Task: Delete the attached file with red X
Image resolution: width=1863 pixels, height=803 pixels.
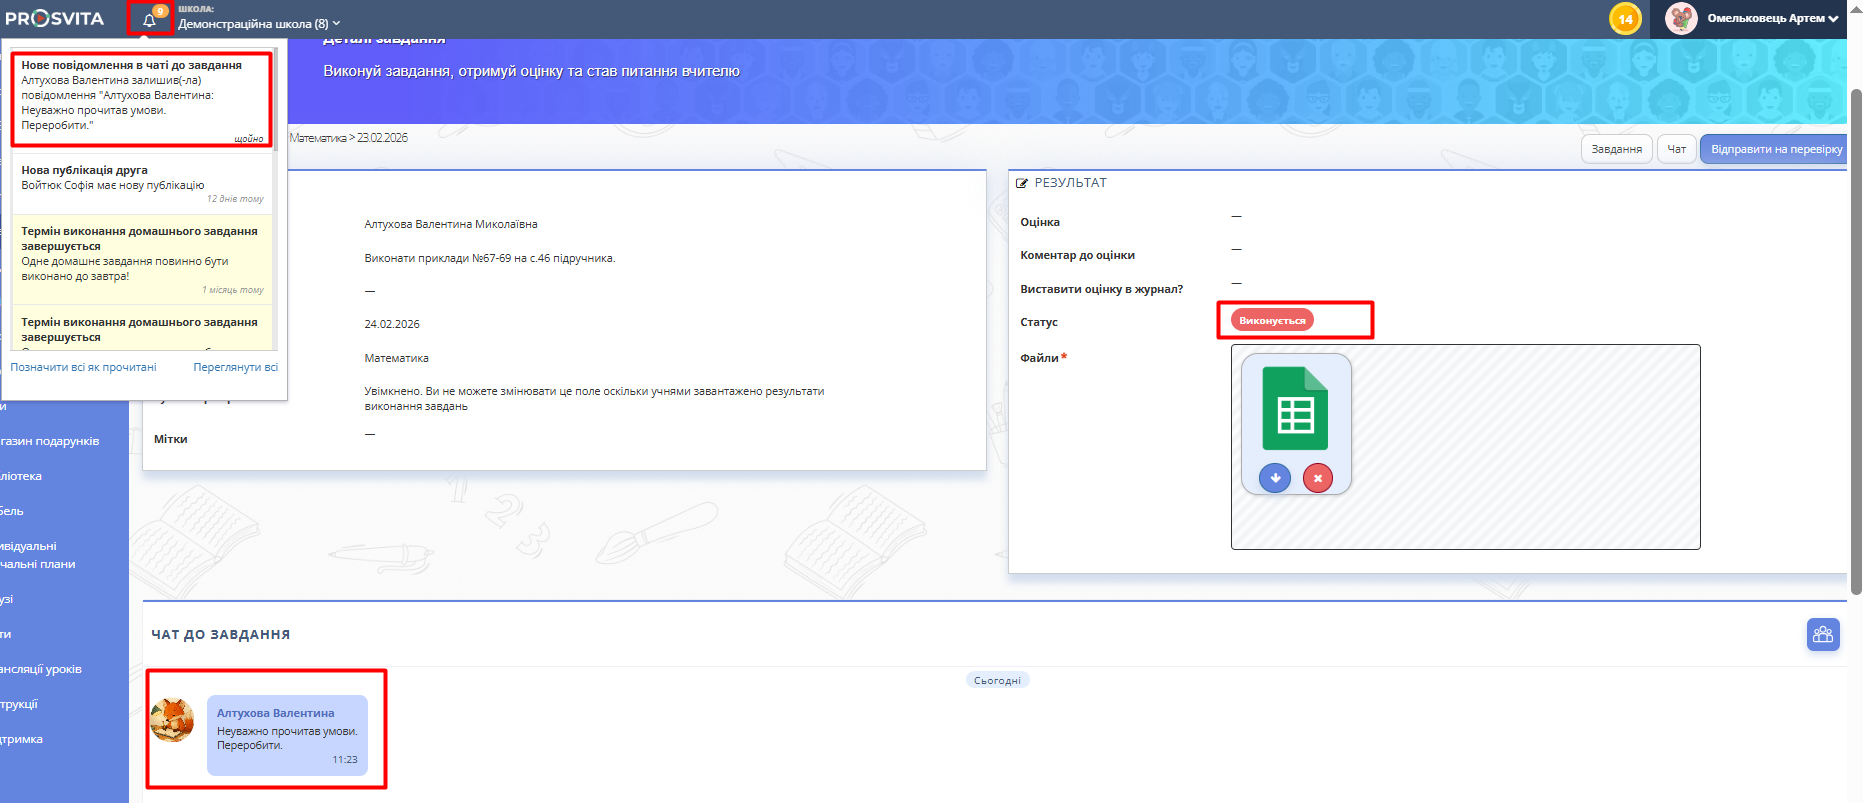Action: coord(1318,479)
